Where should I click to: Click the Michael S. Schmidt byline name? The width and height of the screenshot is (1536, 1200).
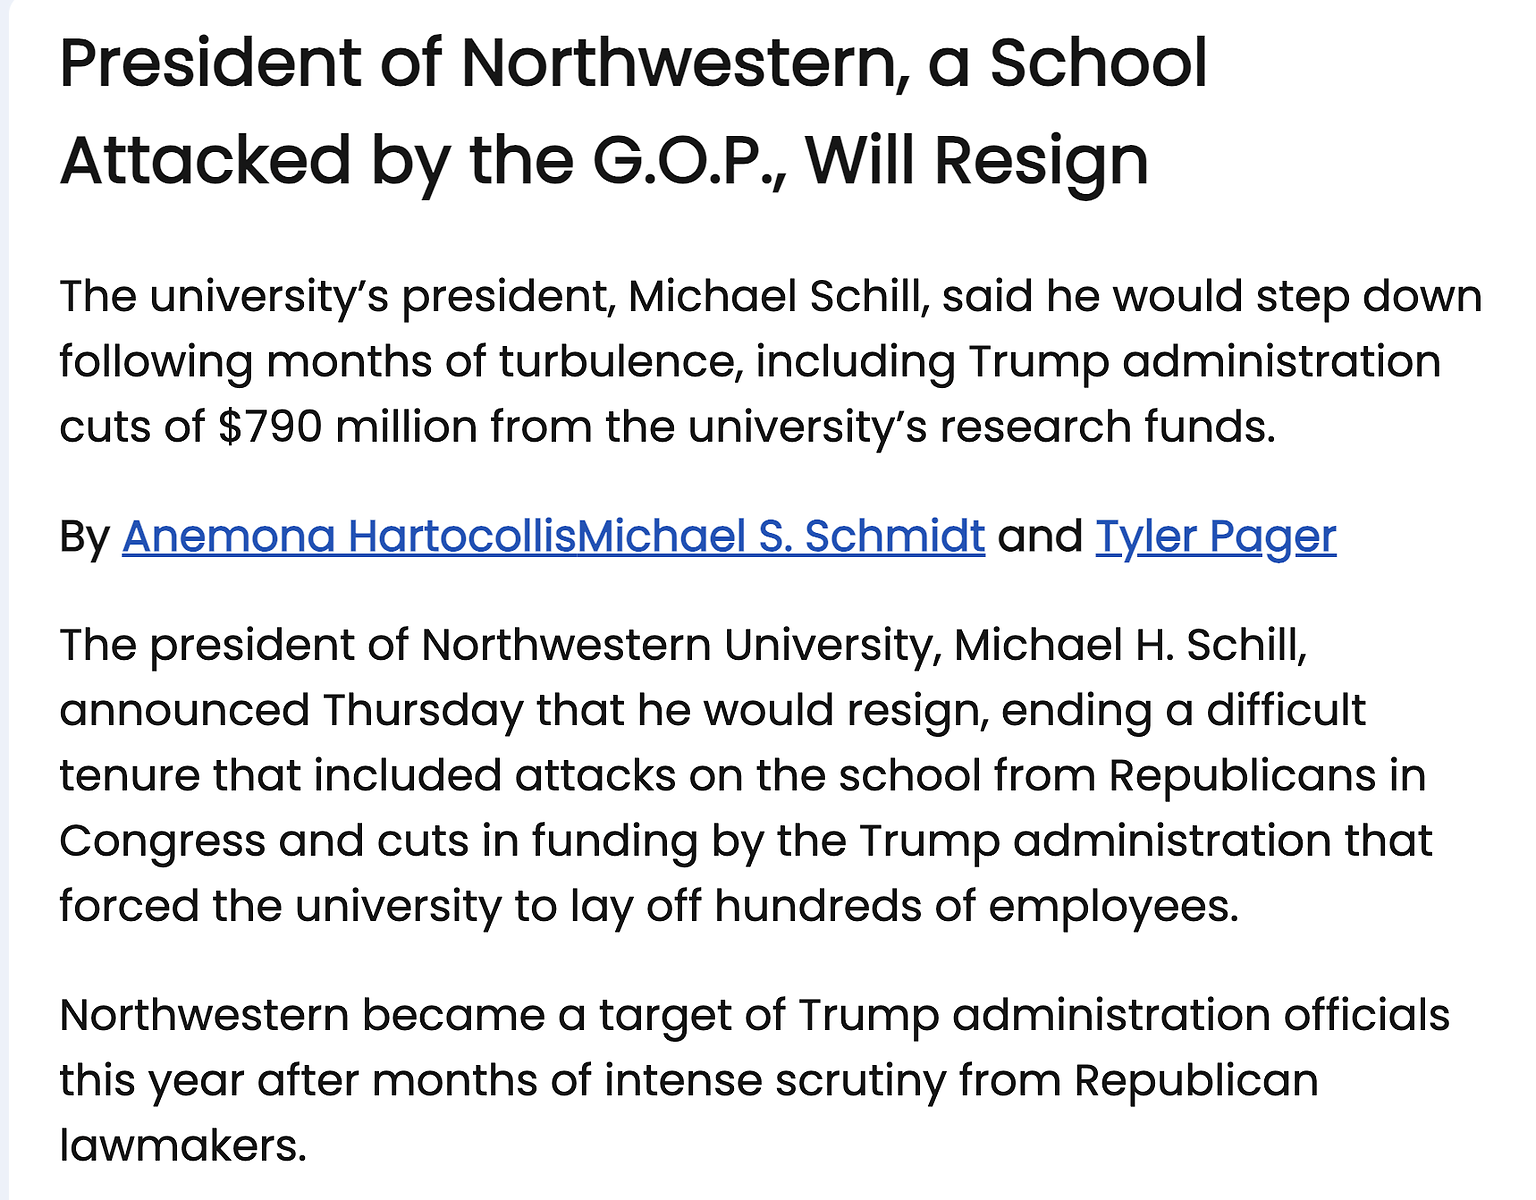click(781, 537)
